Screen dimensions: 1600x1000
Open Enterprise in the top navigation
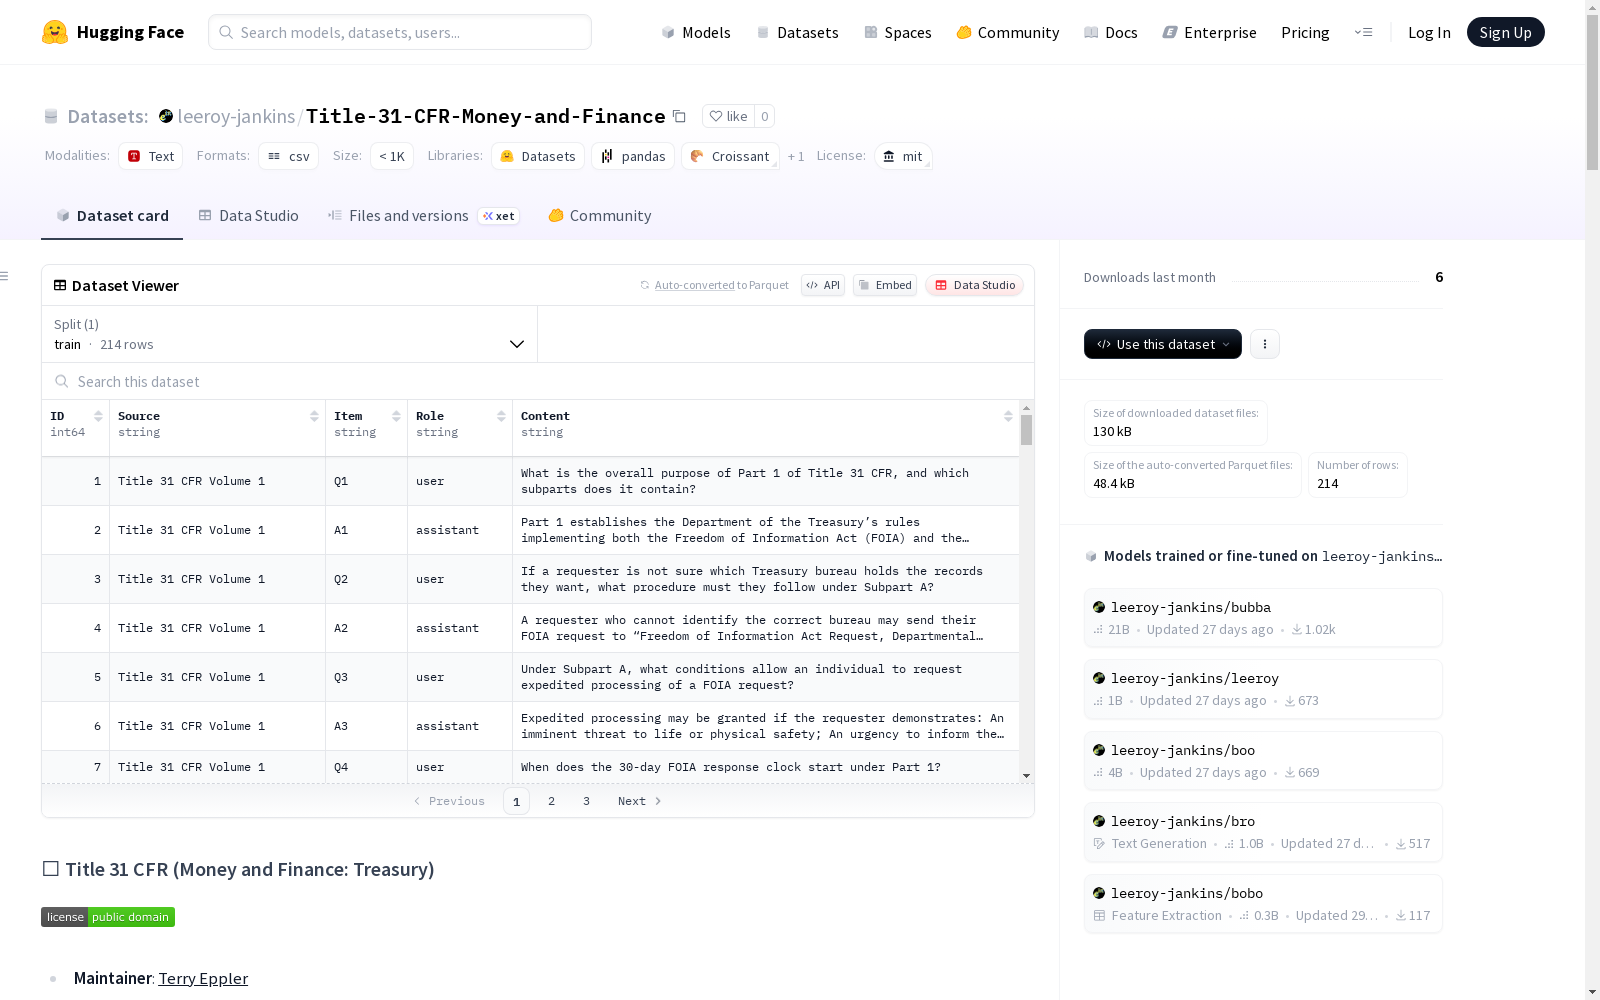[x=1210, y=32]
